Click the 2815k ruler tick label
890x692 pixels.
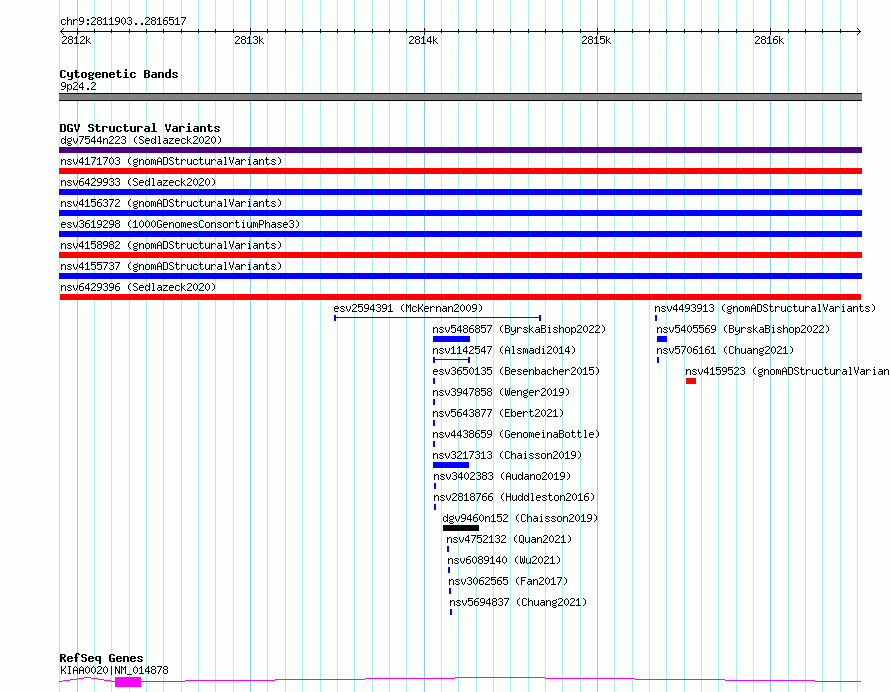[x=596, y=40]
